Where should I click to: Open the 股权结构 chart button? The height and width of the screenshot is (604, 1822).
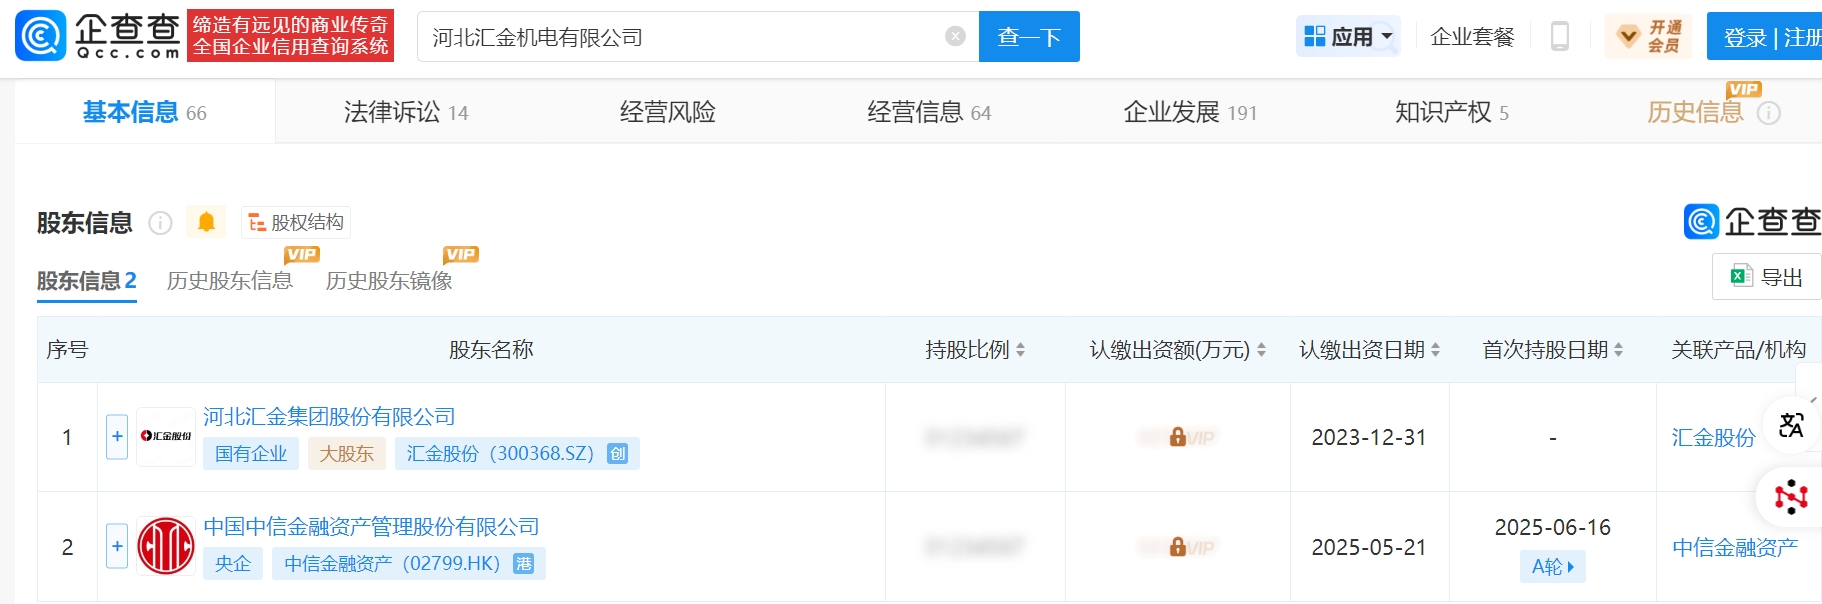pyautogui.click(x=296, y=222)
